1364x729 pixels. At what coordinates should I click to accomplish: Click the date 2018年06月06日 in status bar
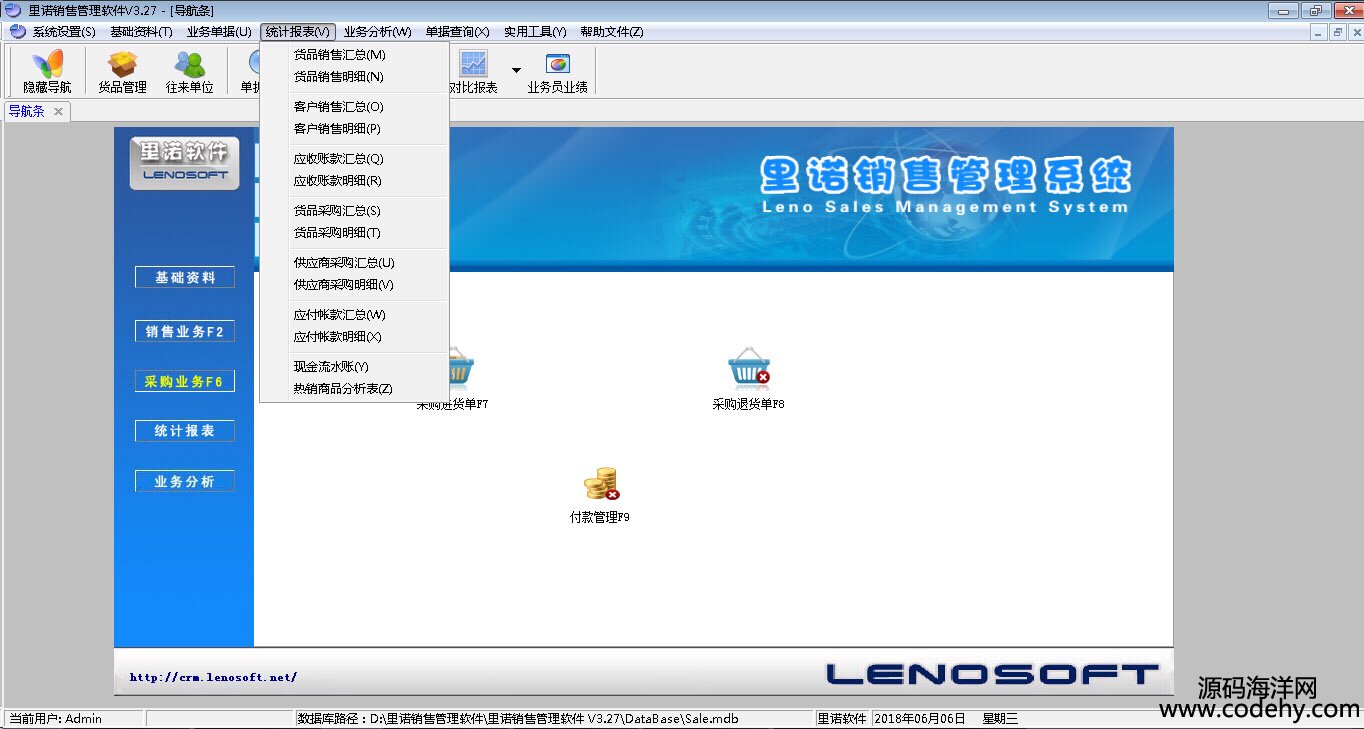(x=920, y=719)
